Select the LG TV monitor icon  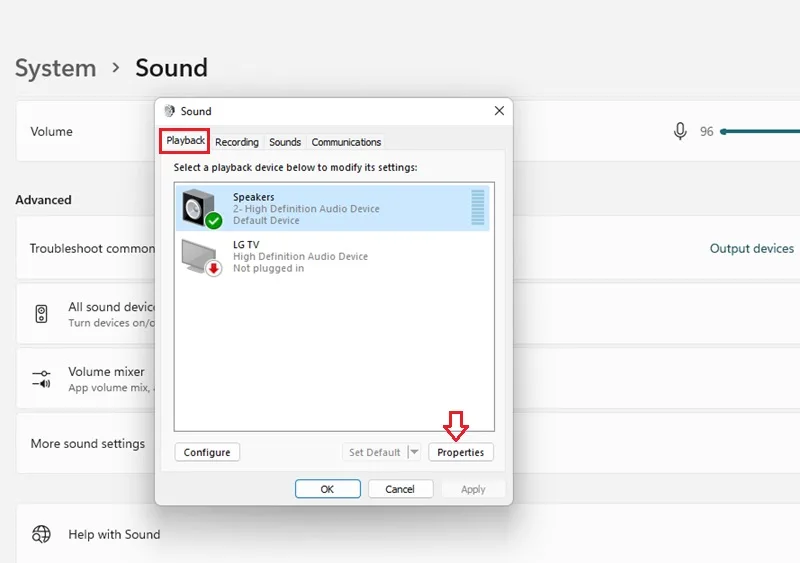point(201,257)
